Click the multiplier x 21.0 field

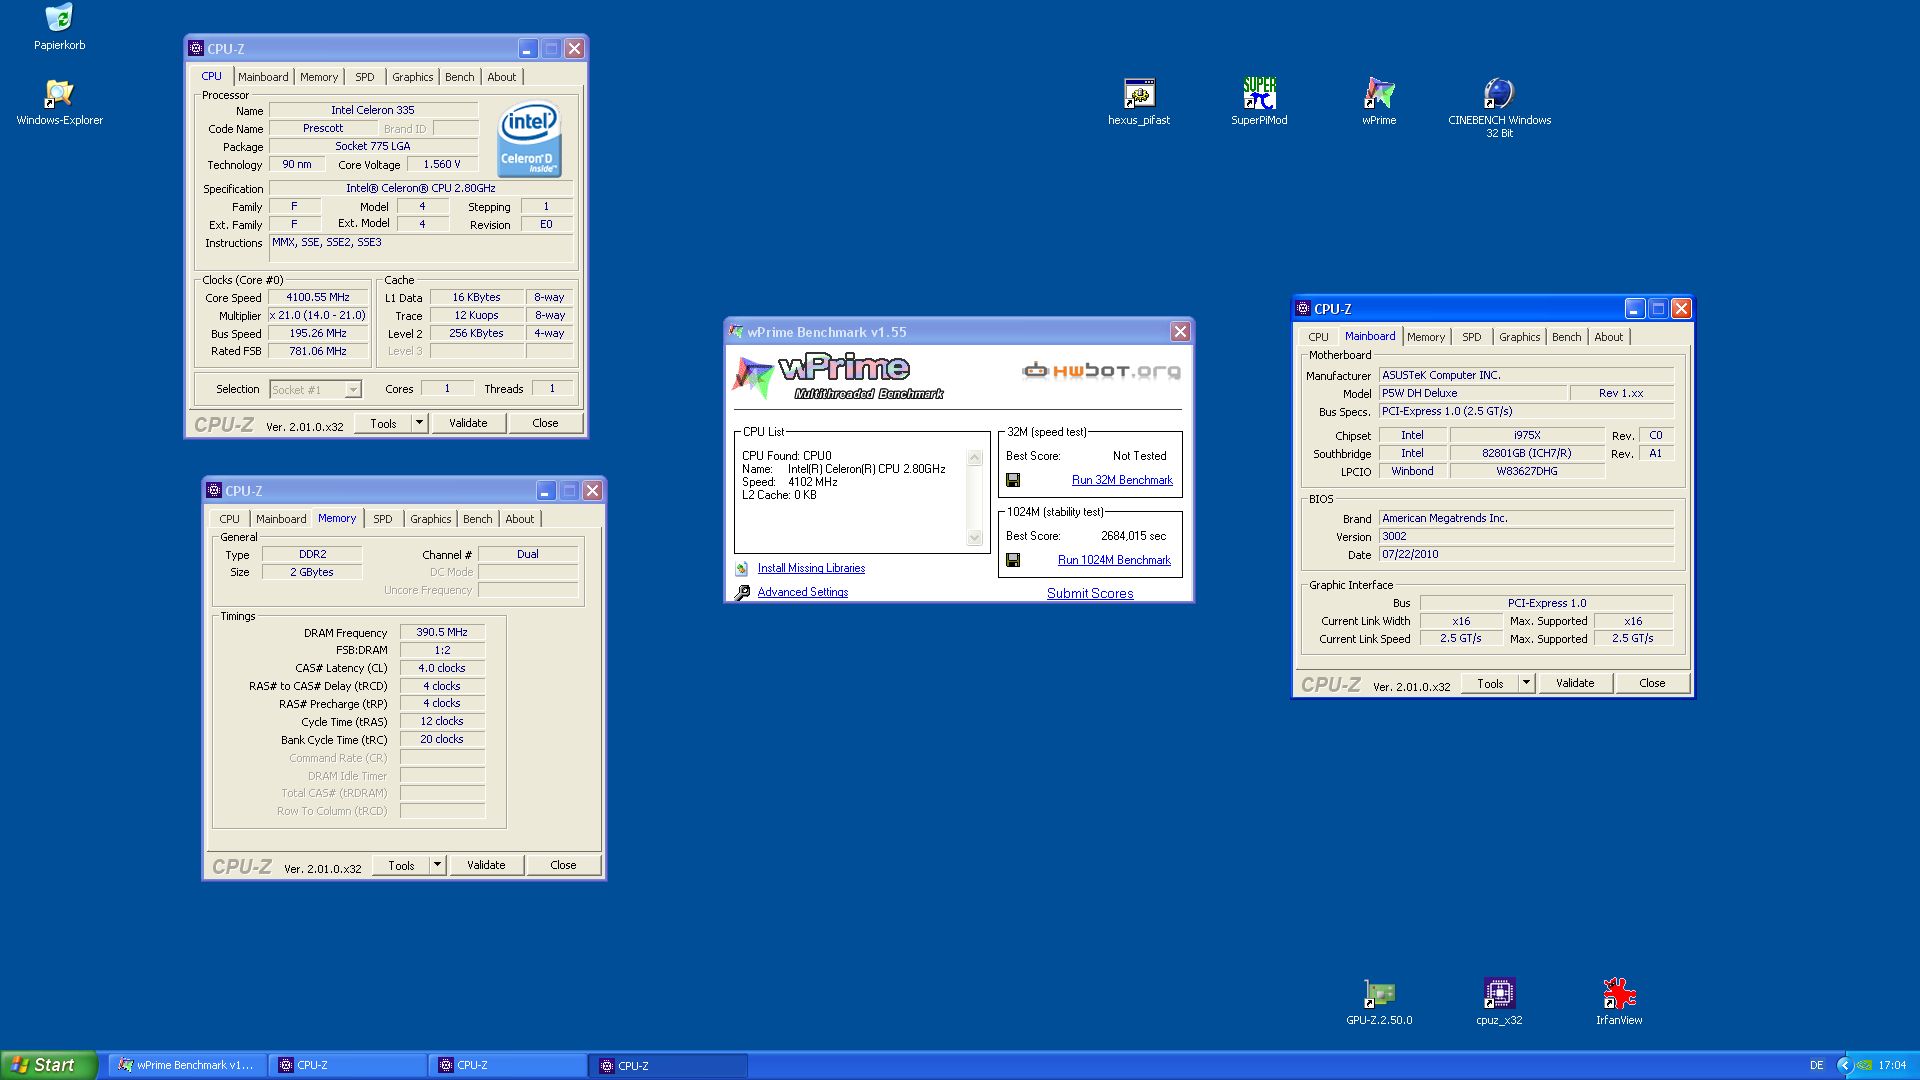click(x=318, y=315)
